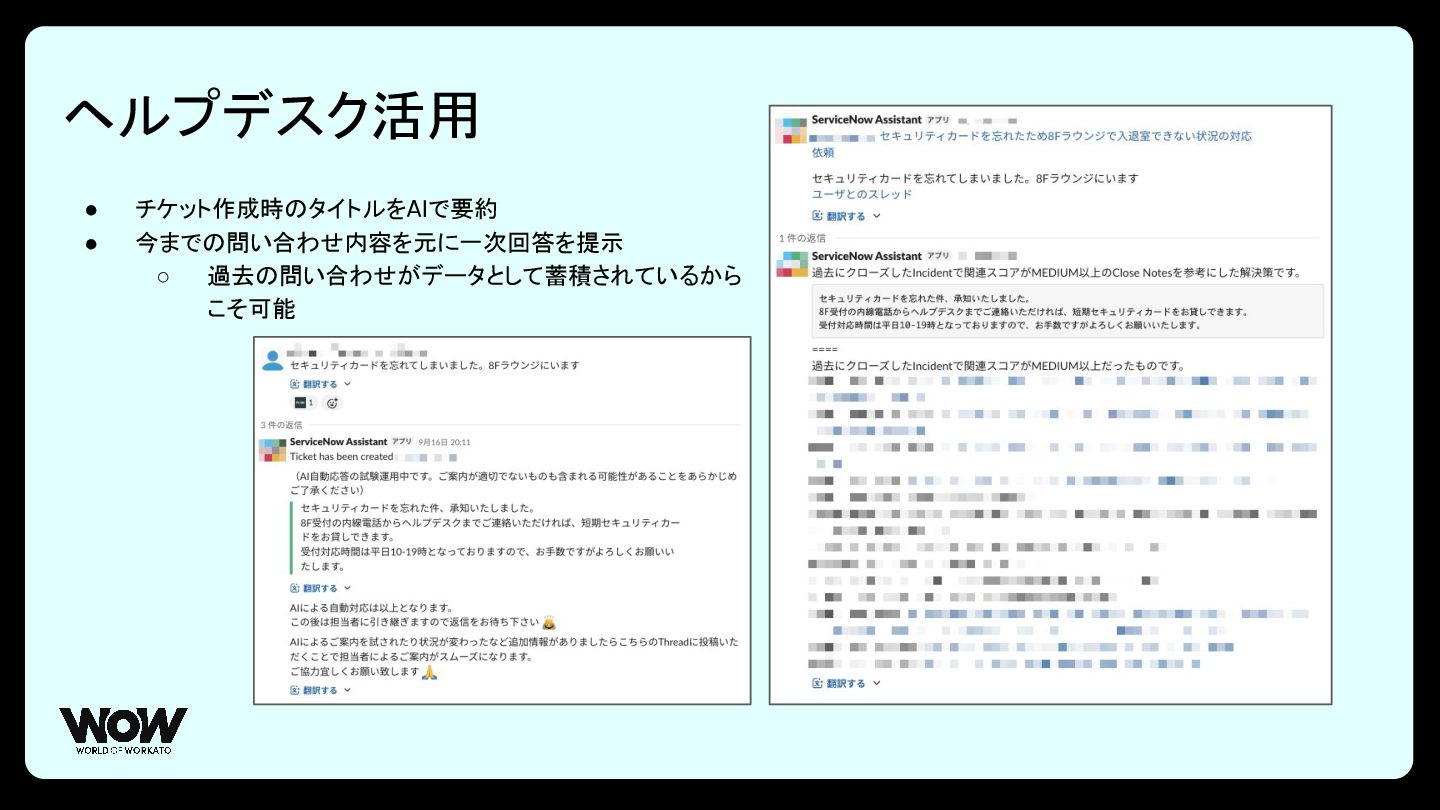Click the translate icon below ご協力宜しくお願い致します
The height and width of the screenshot is (810, 1440).
pos(295,690)
